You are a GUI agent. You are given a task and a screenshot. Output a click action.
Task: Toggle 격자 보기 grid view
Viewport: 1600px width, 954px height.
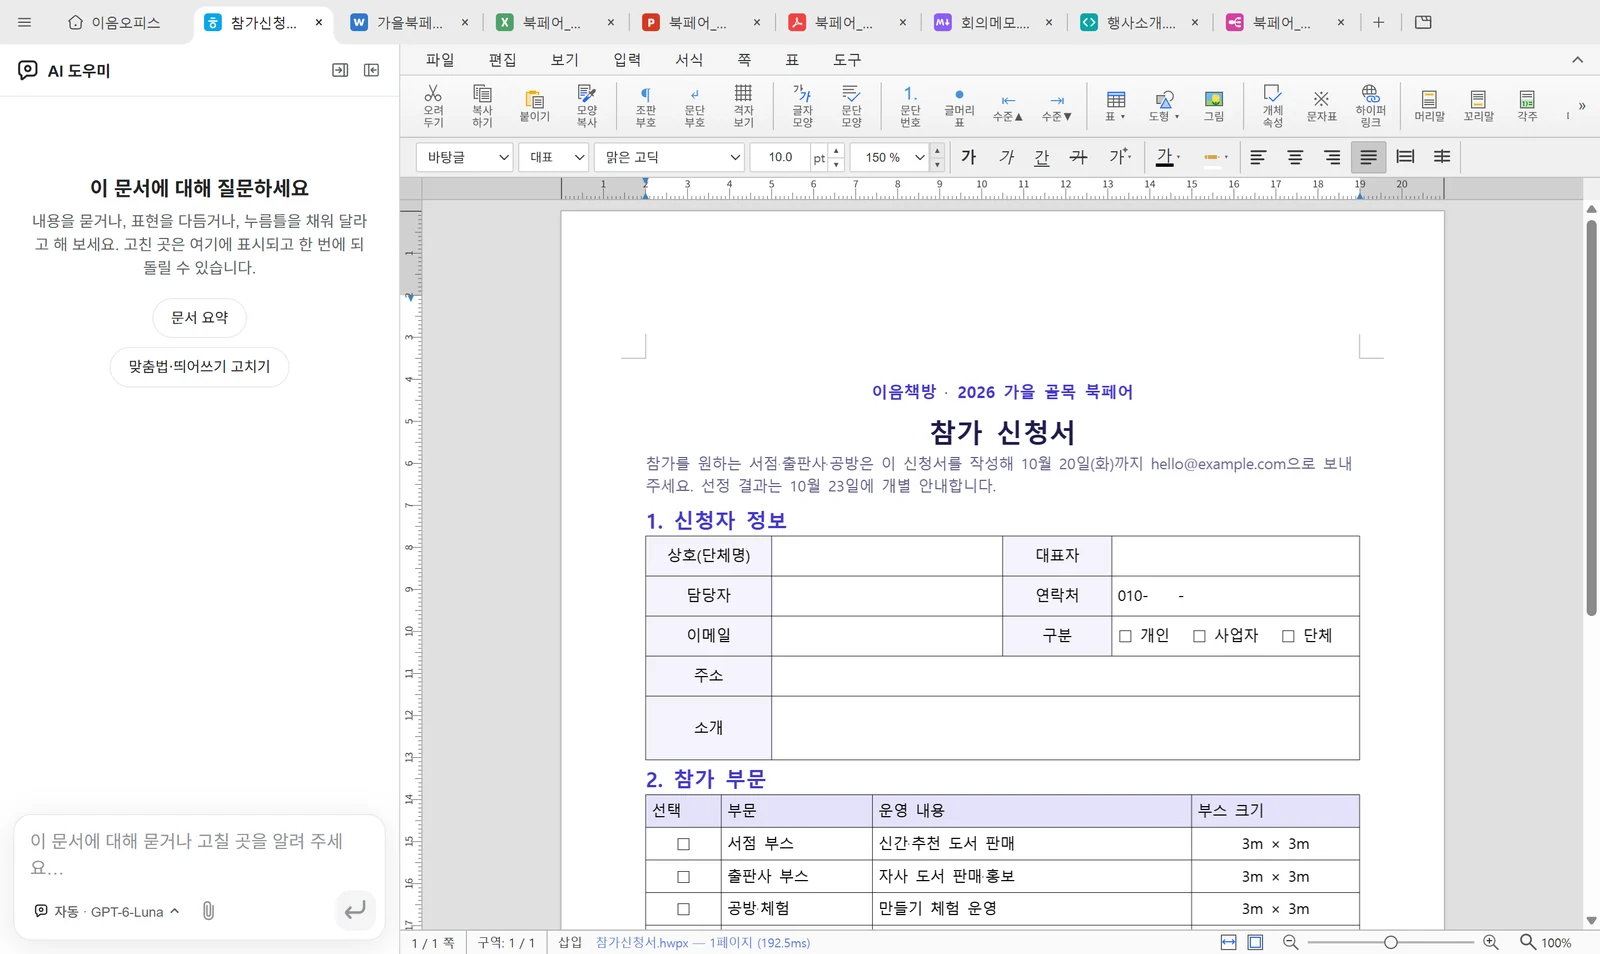[743, 105]
